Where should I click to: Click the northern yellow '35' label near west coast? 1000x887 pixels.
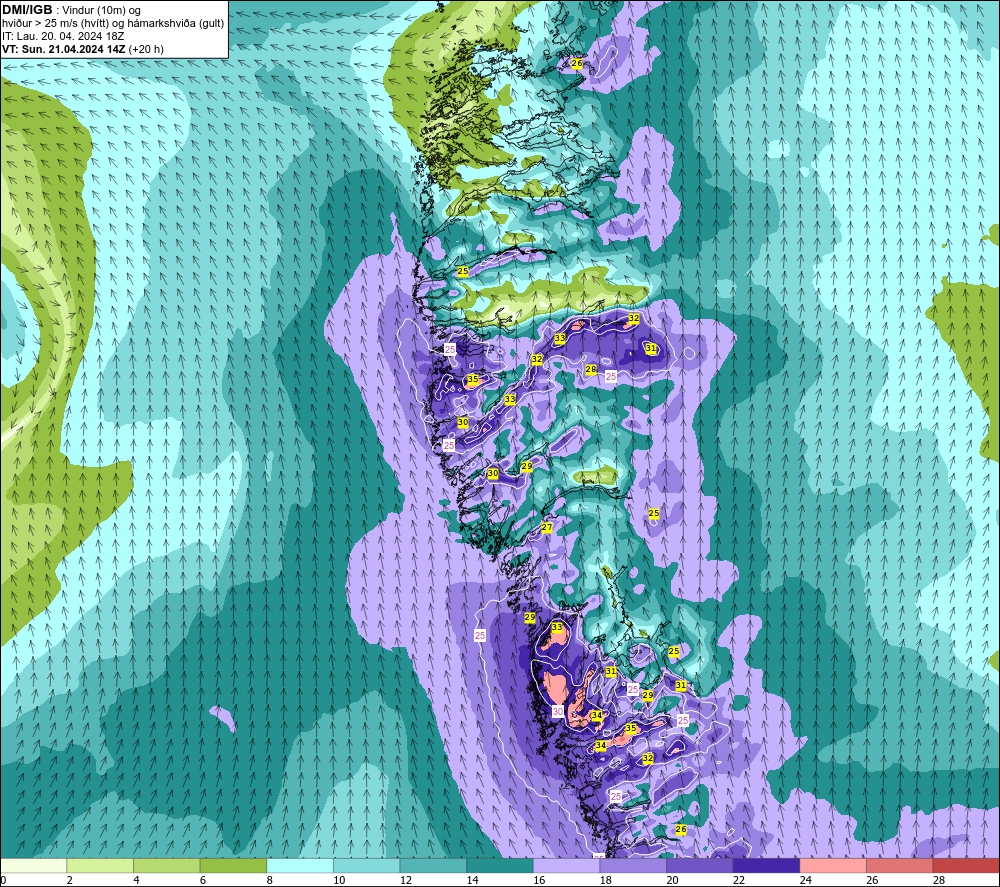click(473, 379)
